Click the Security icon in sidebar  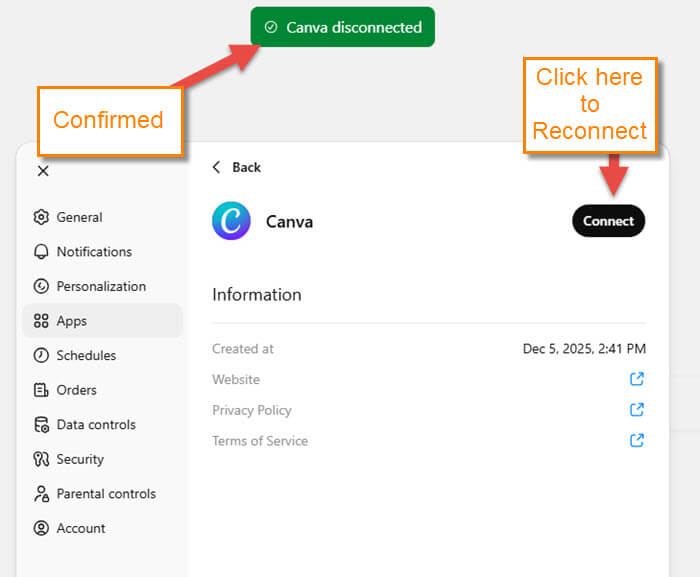[41, 459]
